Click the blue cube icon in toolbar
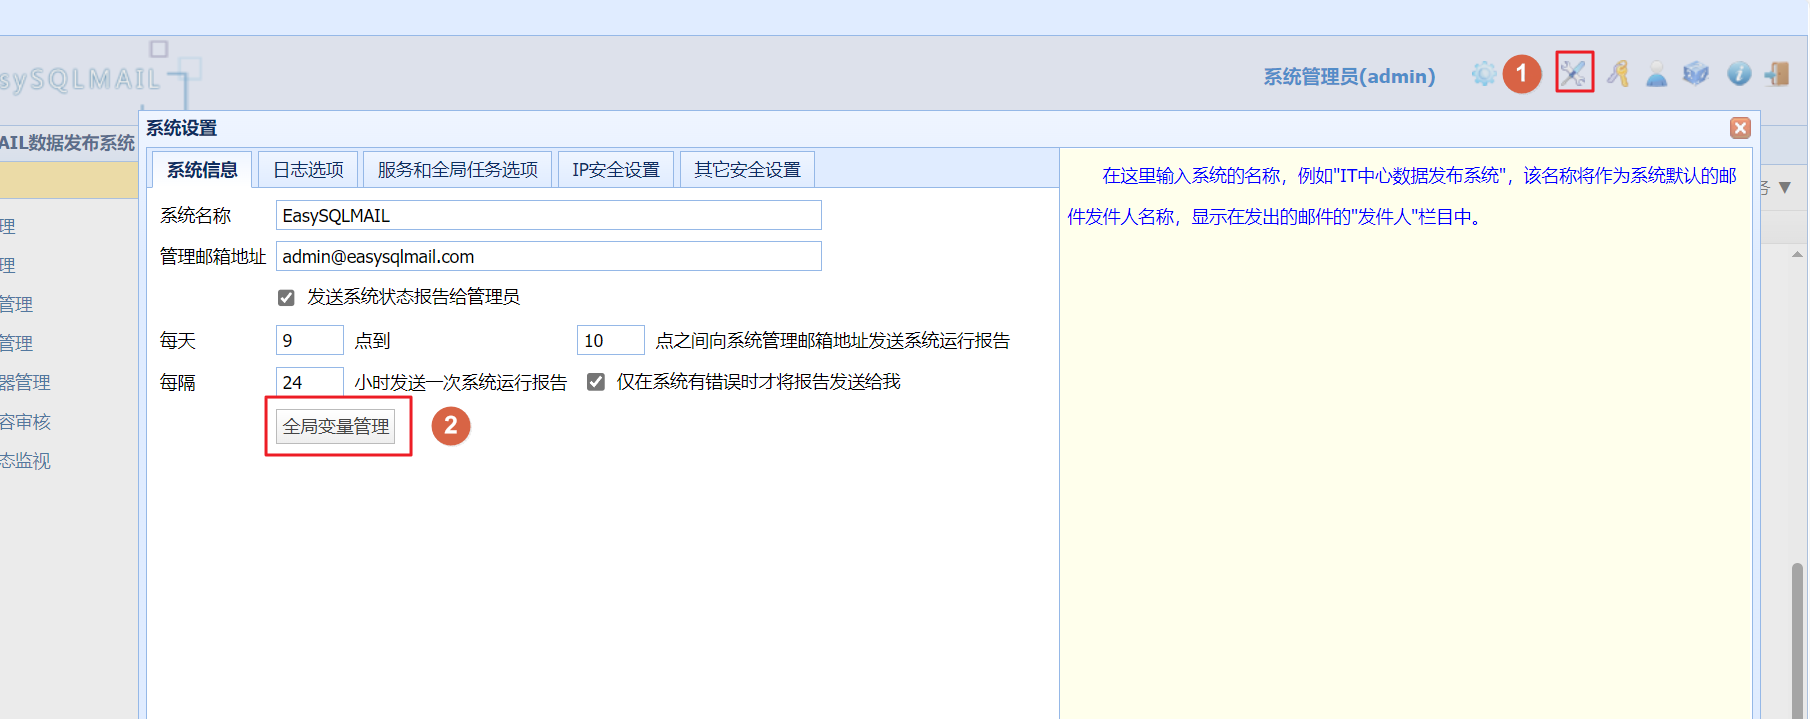 [x=1696, y=73]
